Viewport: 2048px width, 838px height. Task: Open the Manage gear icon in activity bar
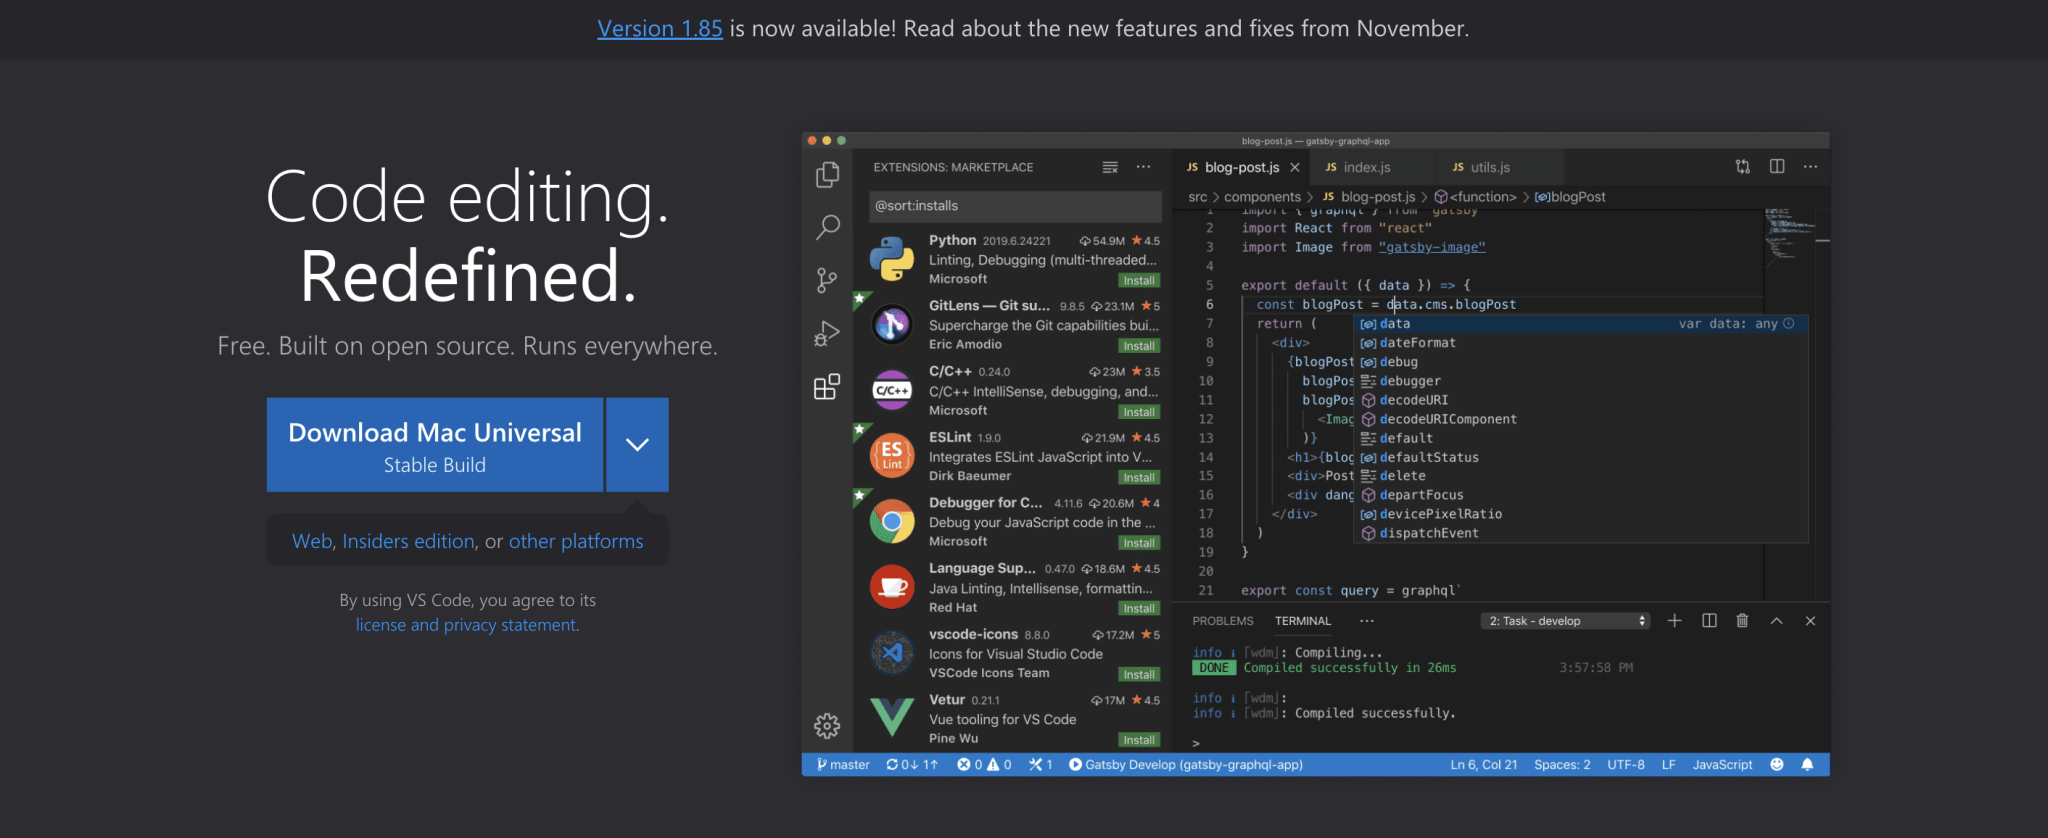[827, 725]
